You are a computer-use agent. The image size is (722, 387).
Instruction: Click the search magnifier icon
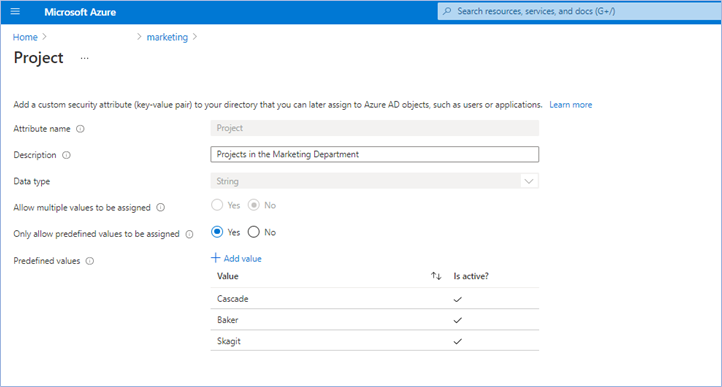(447, 12)
